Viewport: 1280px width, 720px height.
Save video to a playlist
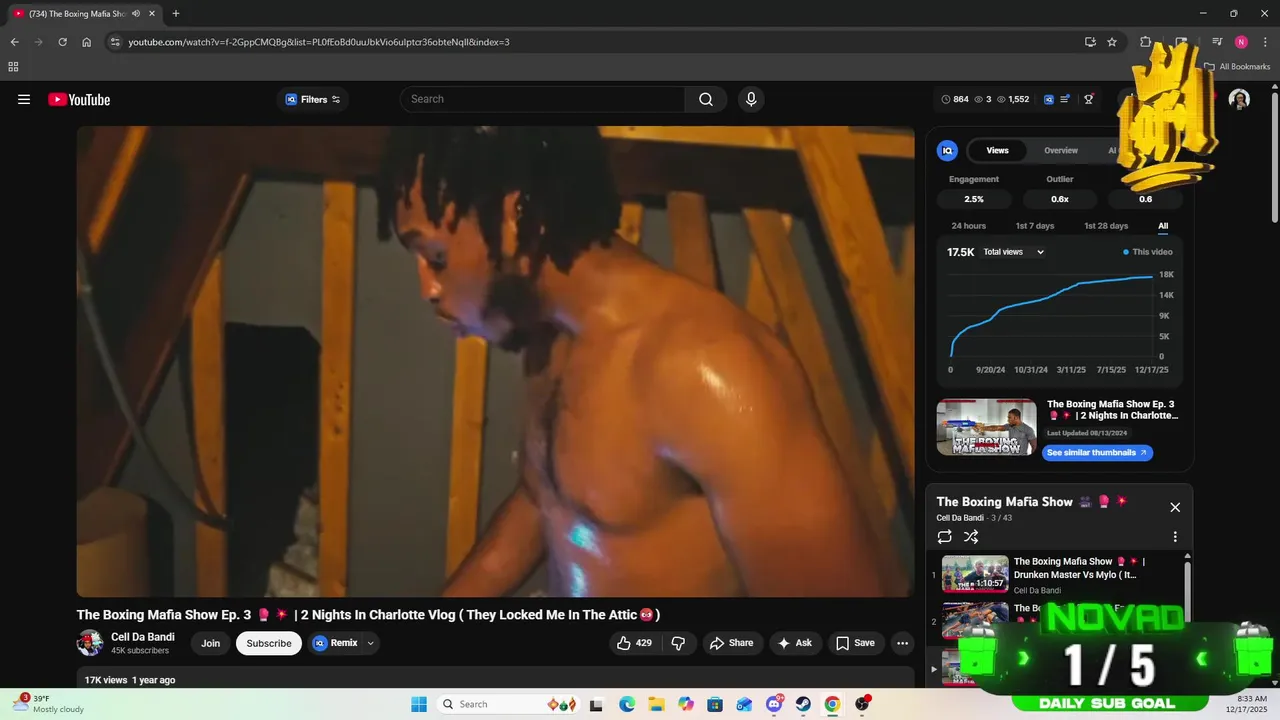point(856,643)
